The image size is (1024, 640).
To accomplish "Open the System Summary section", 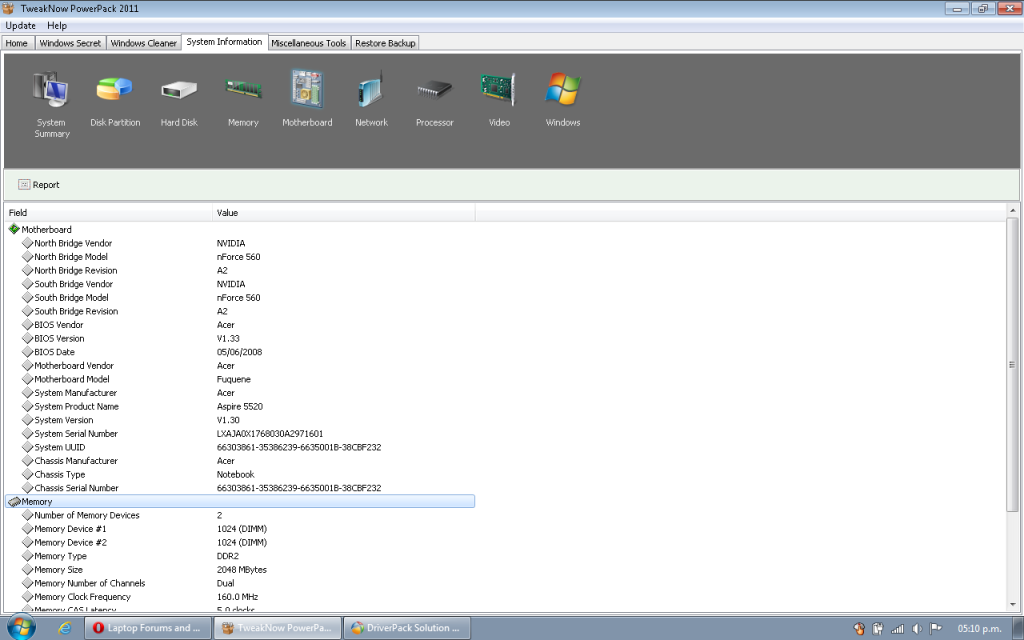I will pos(52,104).
